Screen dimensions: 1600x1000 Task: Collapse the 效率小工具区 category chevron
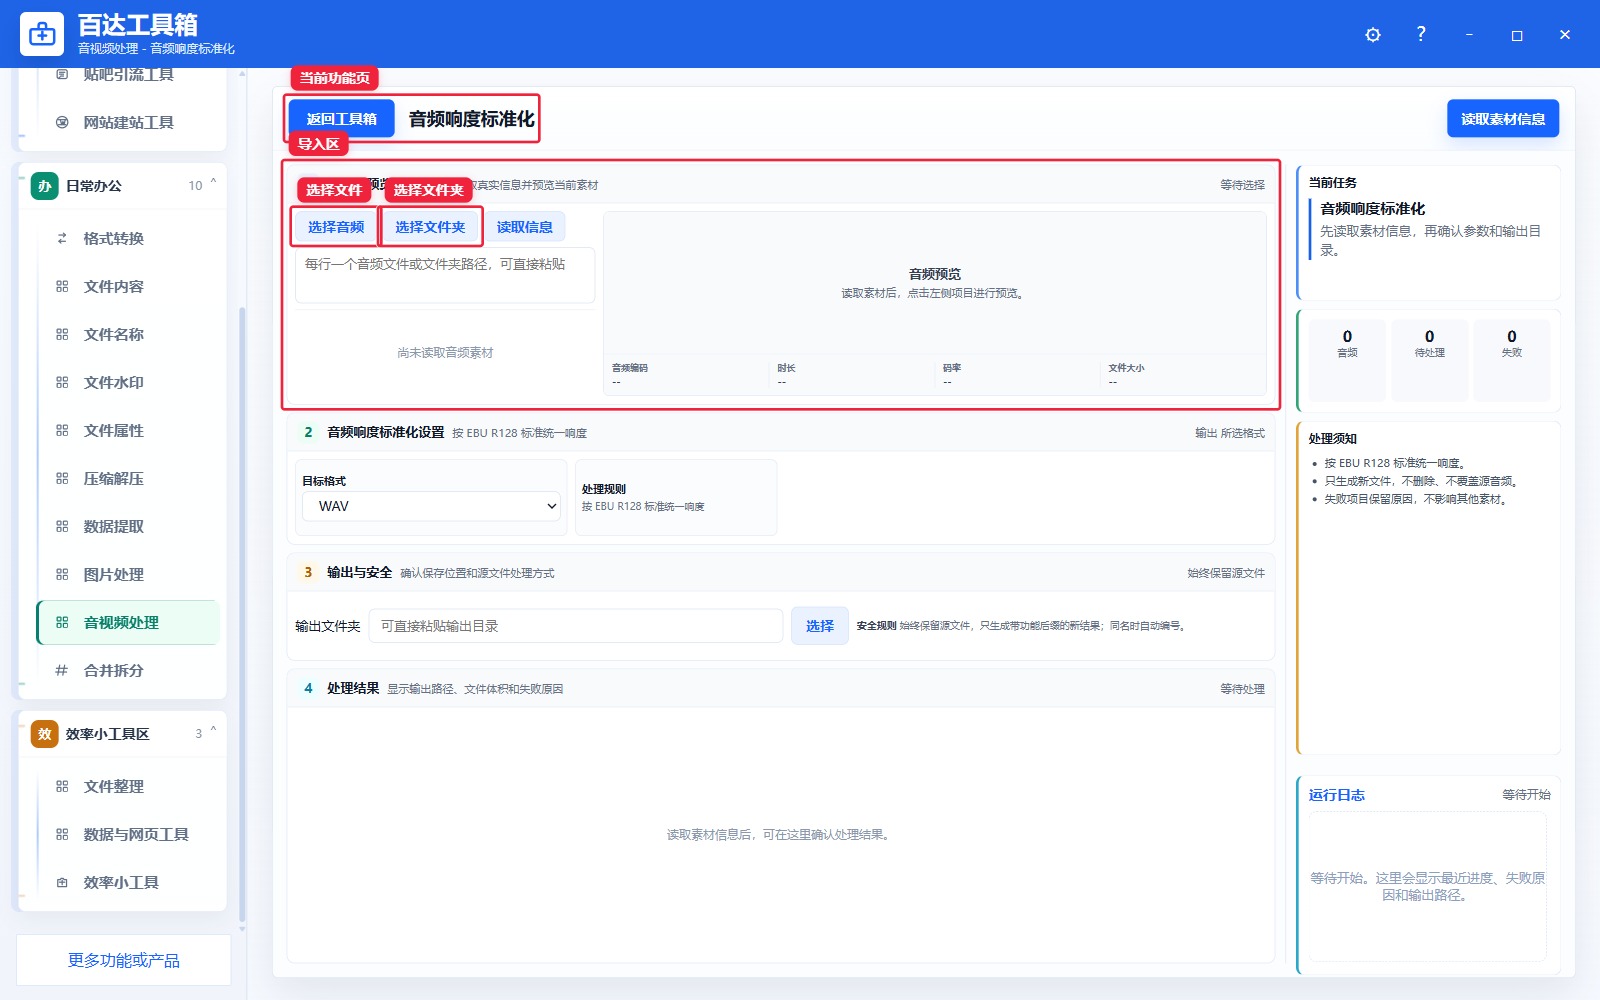click(x=213, y=732)
